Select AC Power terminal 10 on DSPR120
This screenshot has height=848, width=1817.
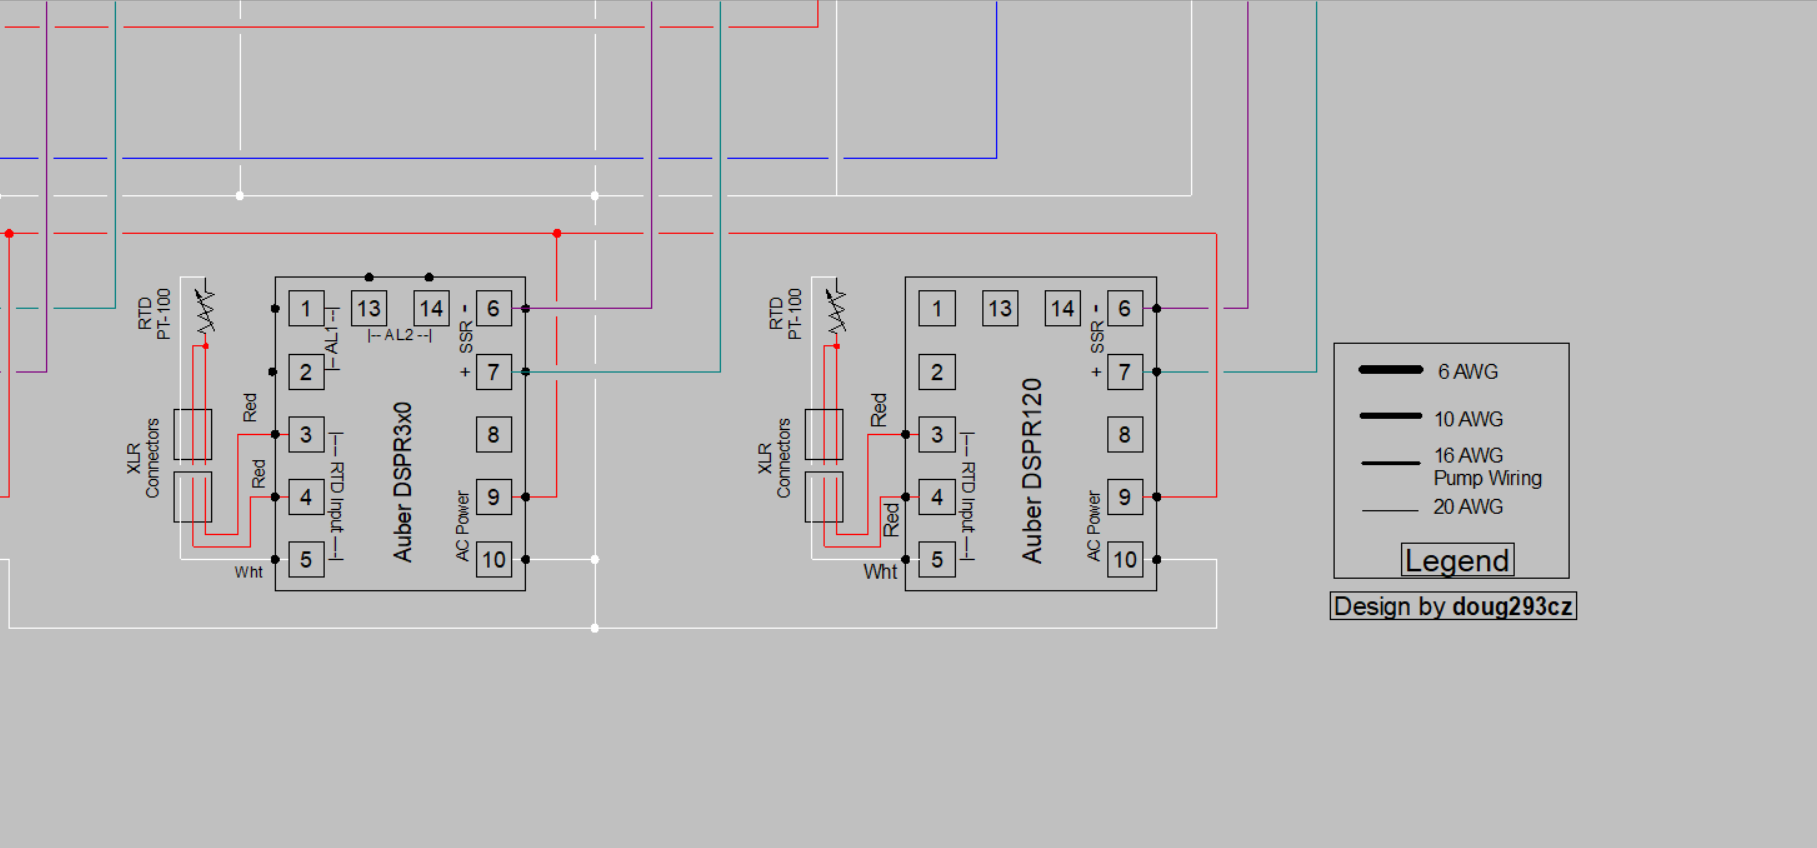(1125, 560)
